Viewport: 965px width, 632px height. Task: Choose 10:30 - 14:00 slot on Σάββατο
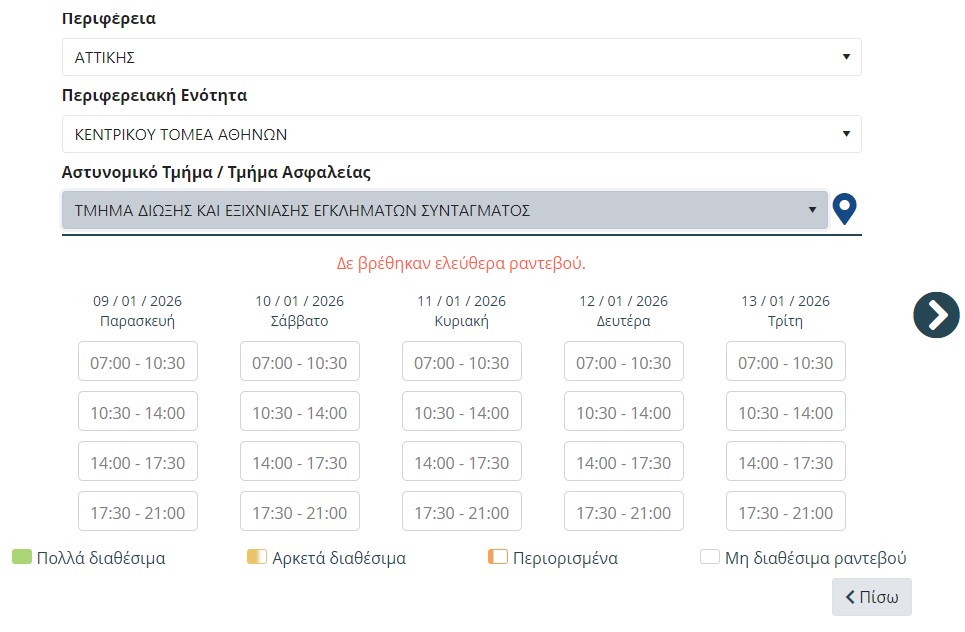(300, 412)
